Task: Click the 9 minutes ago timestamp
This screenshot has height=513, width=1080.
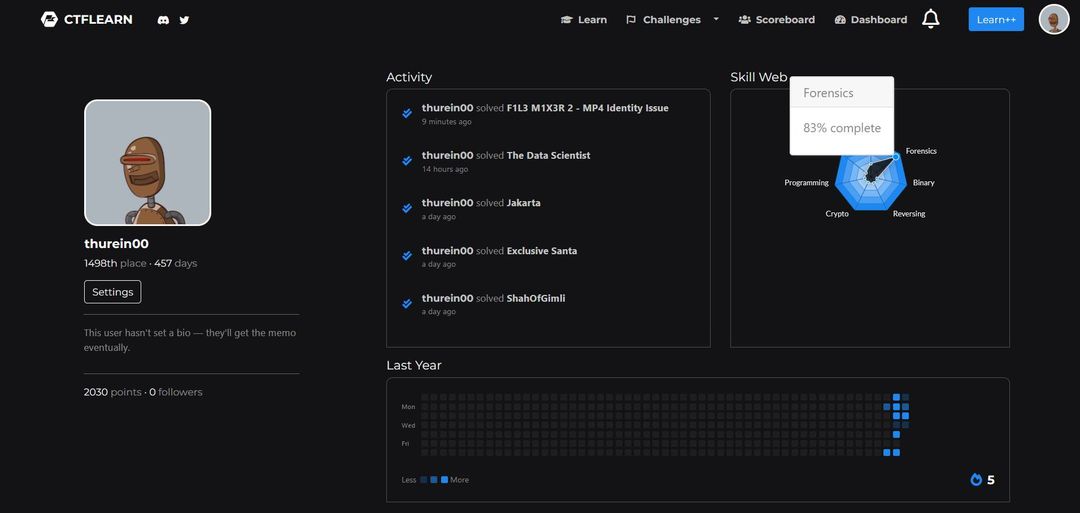Action: [447, 122]
